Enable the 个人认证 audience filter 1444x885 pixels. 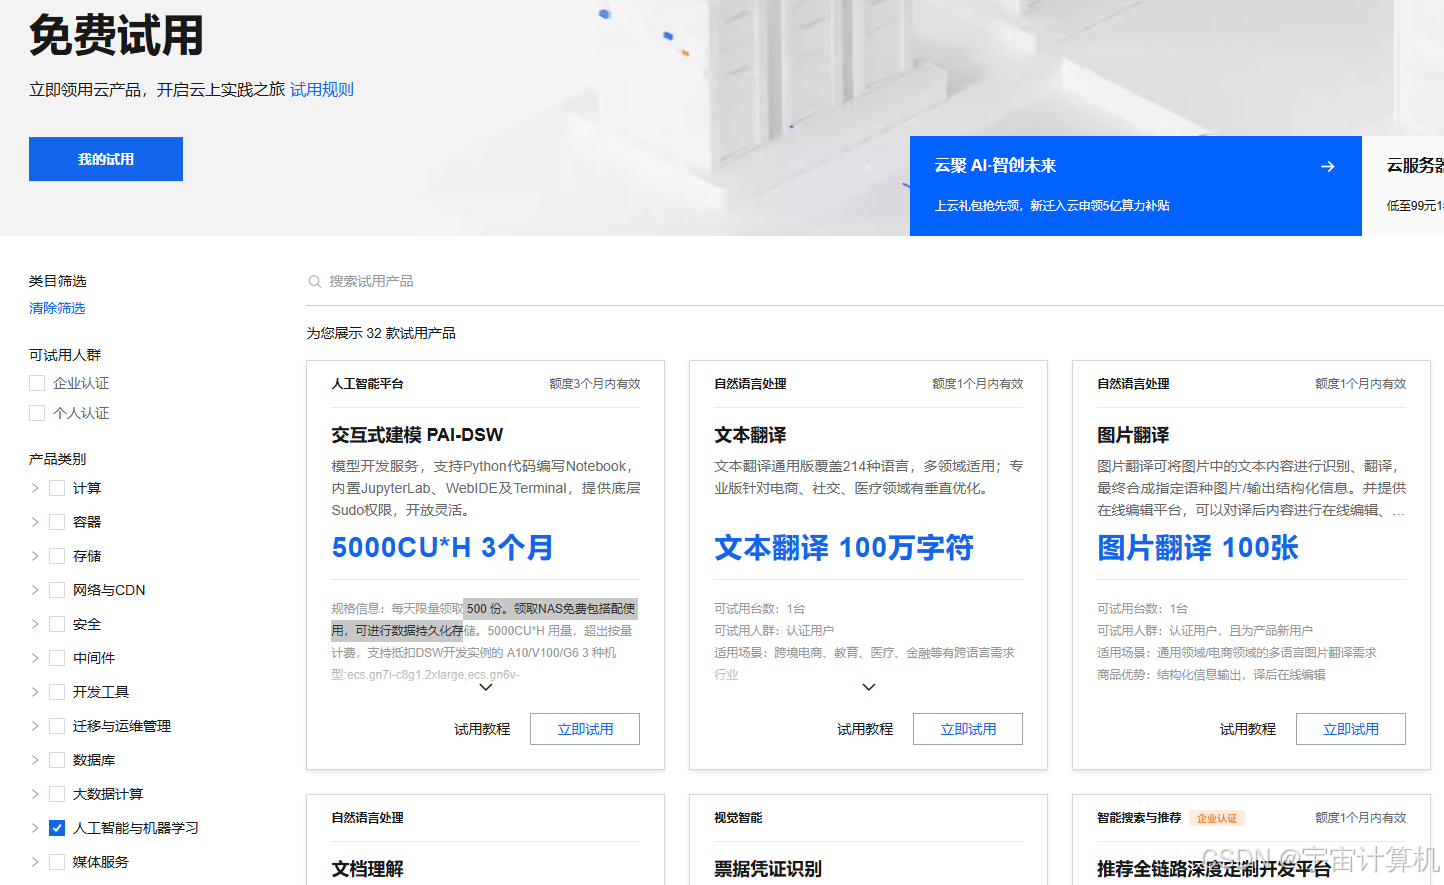[37, 410]
